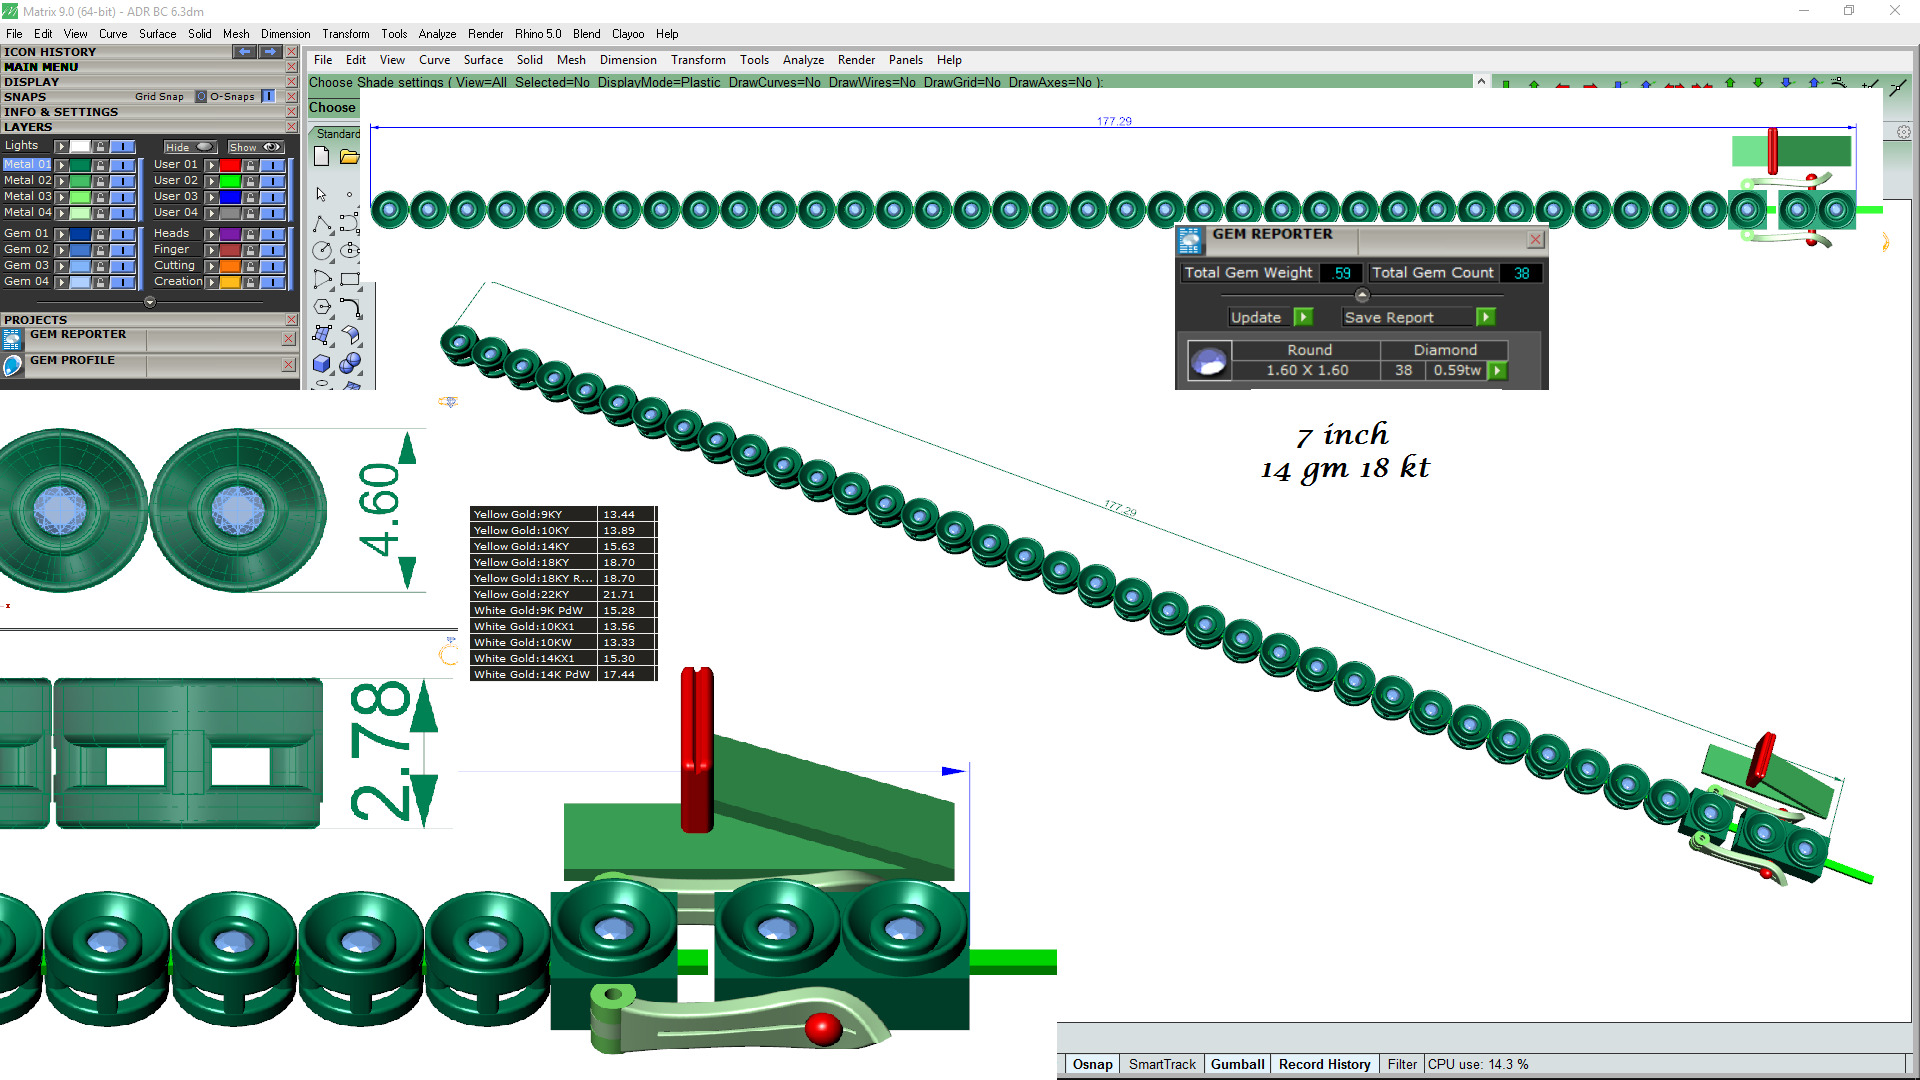
Task: Toggle lock on Gem 01 layer
Action: pos(100,234)
